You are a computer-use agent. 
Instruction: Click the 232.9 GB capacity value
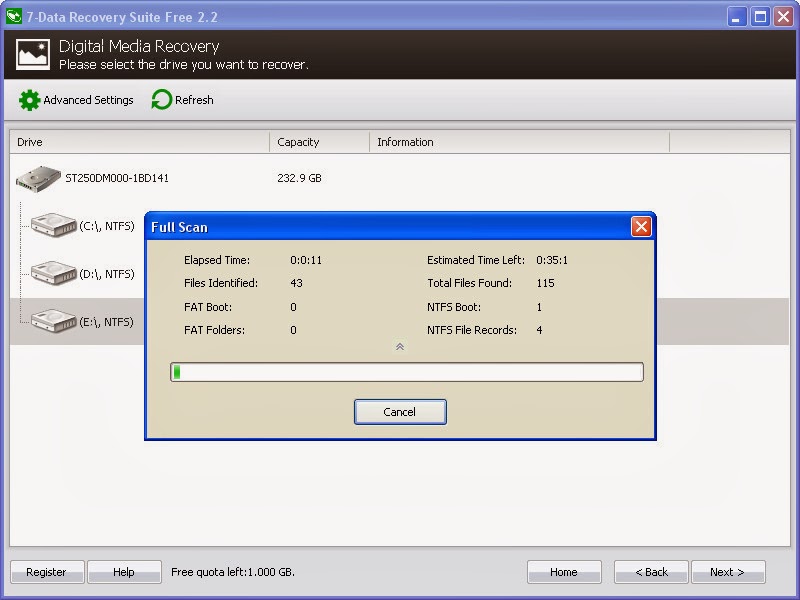pyautogui.click(x=299, y=178)
